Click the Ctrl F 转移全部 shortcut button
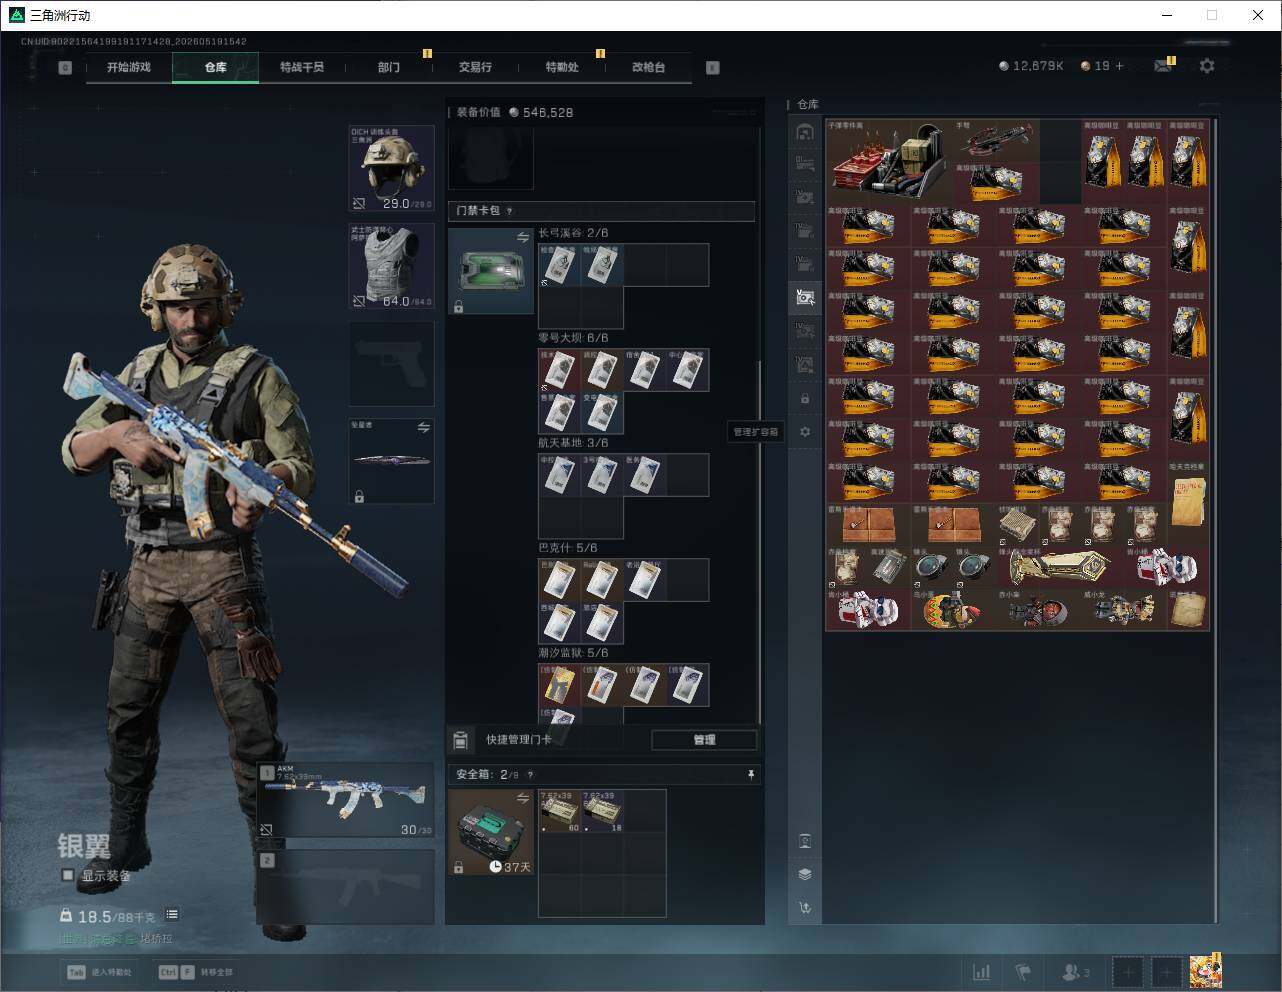 [x=196, y=972]
